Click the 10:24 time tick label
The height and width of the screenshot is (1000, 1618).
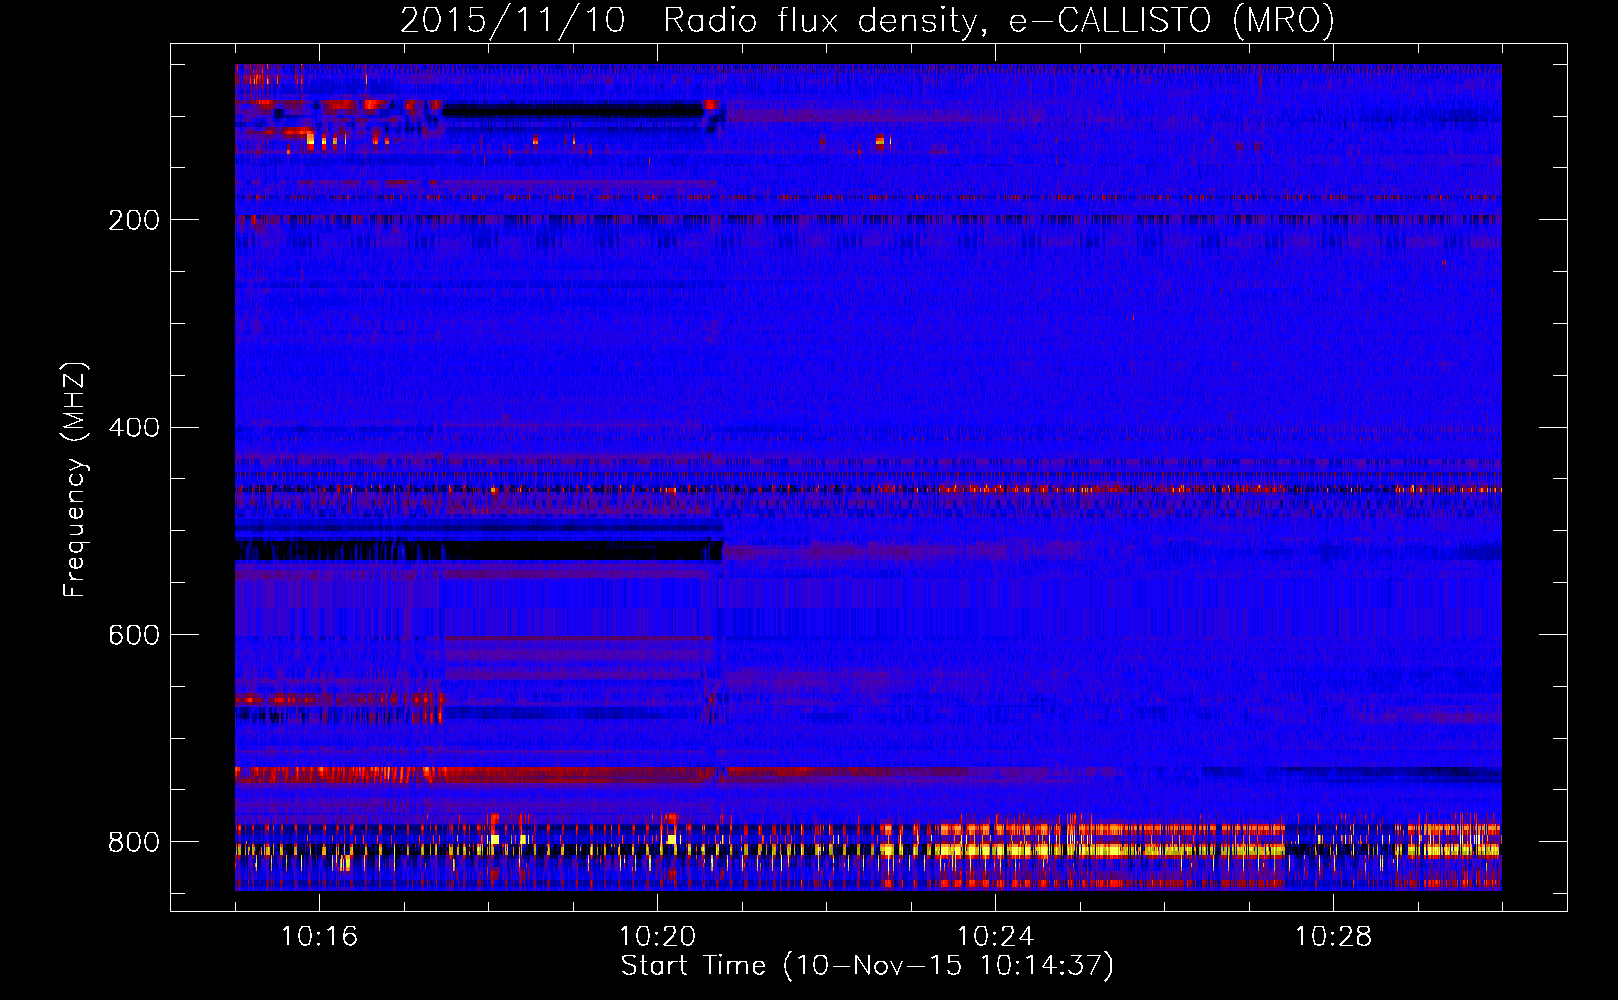coord(995,936)
